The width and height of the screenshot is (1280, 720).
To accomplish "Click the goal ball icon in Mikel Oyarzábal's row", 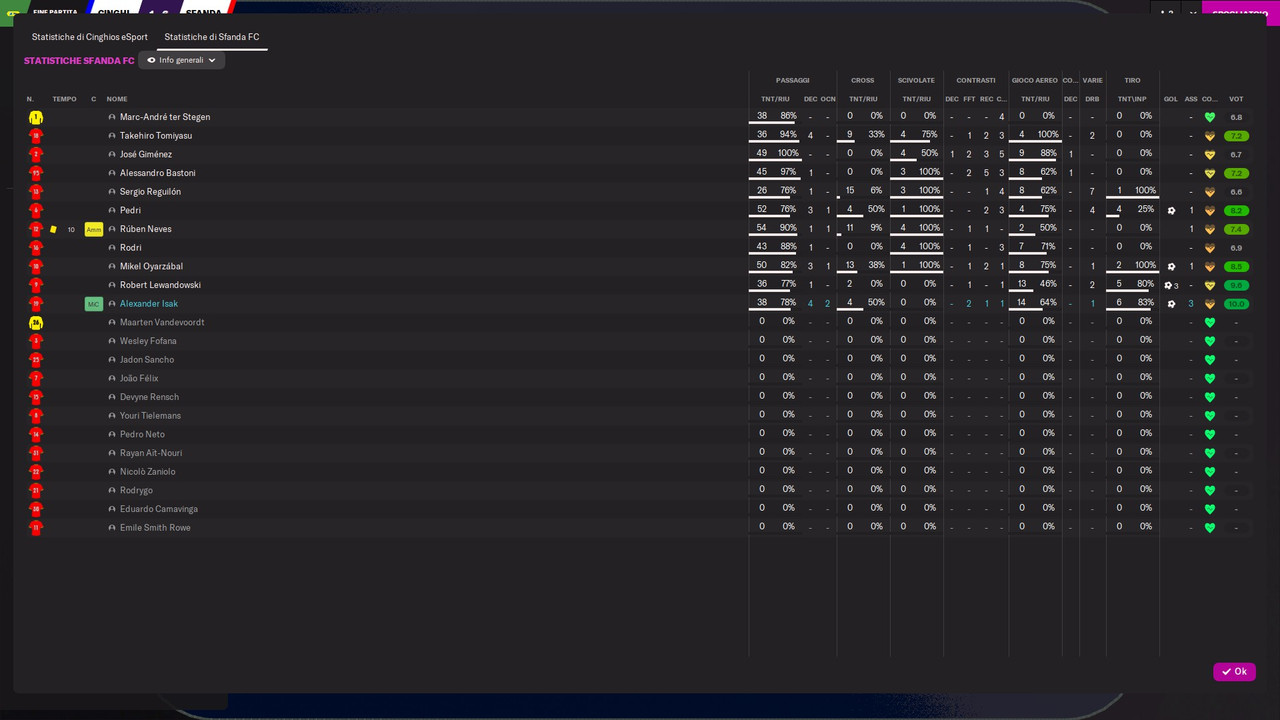I will click(1171, 267).
